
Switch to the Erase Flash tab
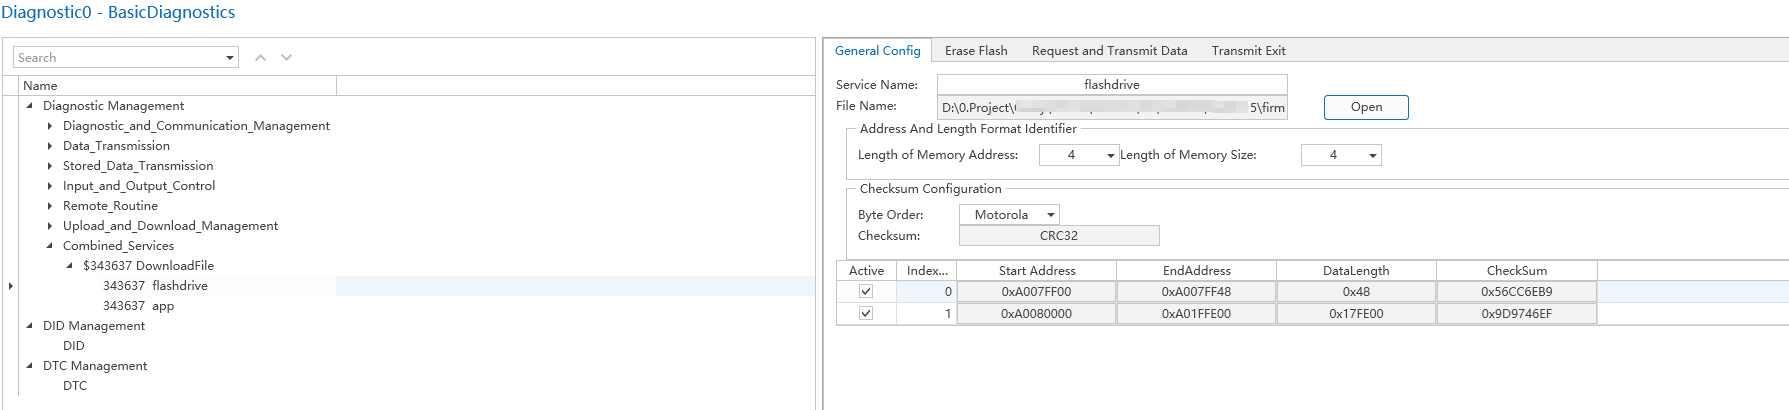click(x=976, y=51)
